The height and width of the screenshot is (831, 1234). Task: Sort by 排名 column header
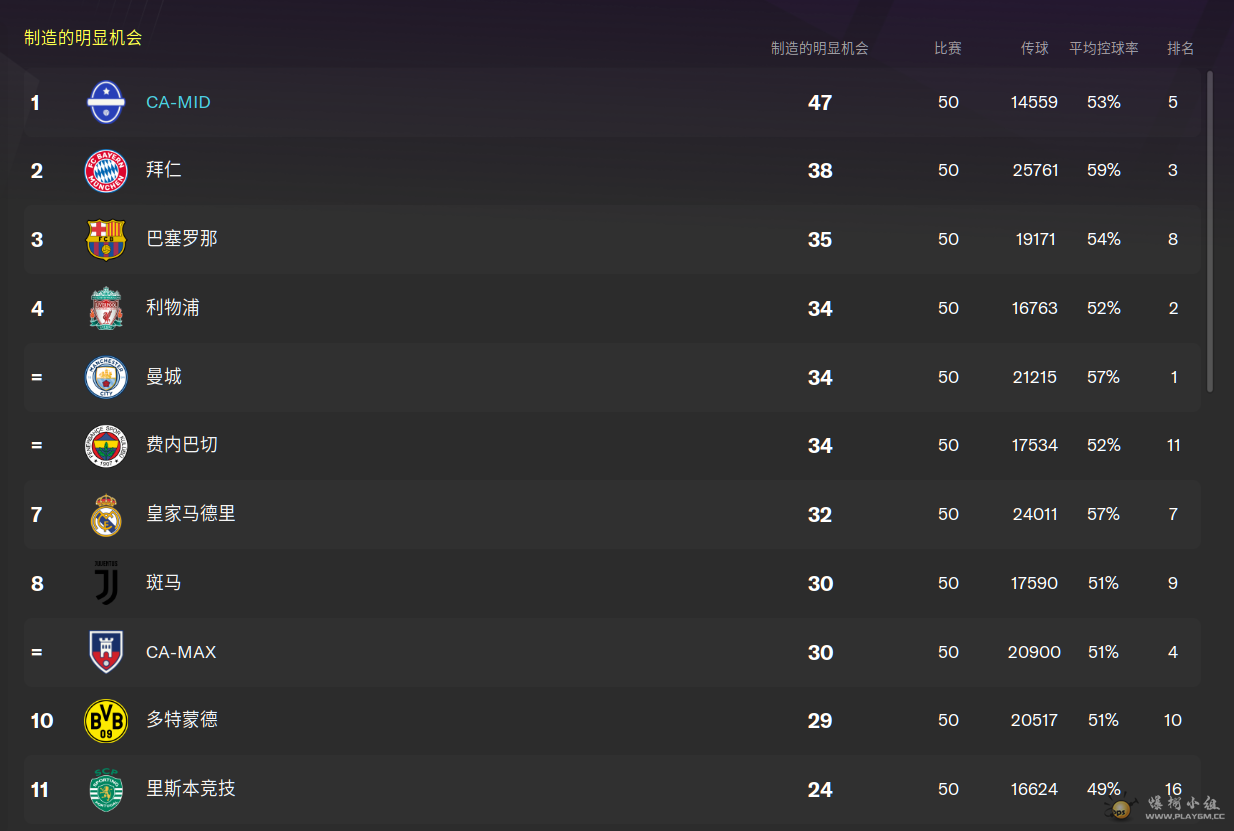1180,48
